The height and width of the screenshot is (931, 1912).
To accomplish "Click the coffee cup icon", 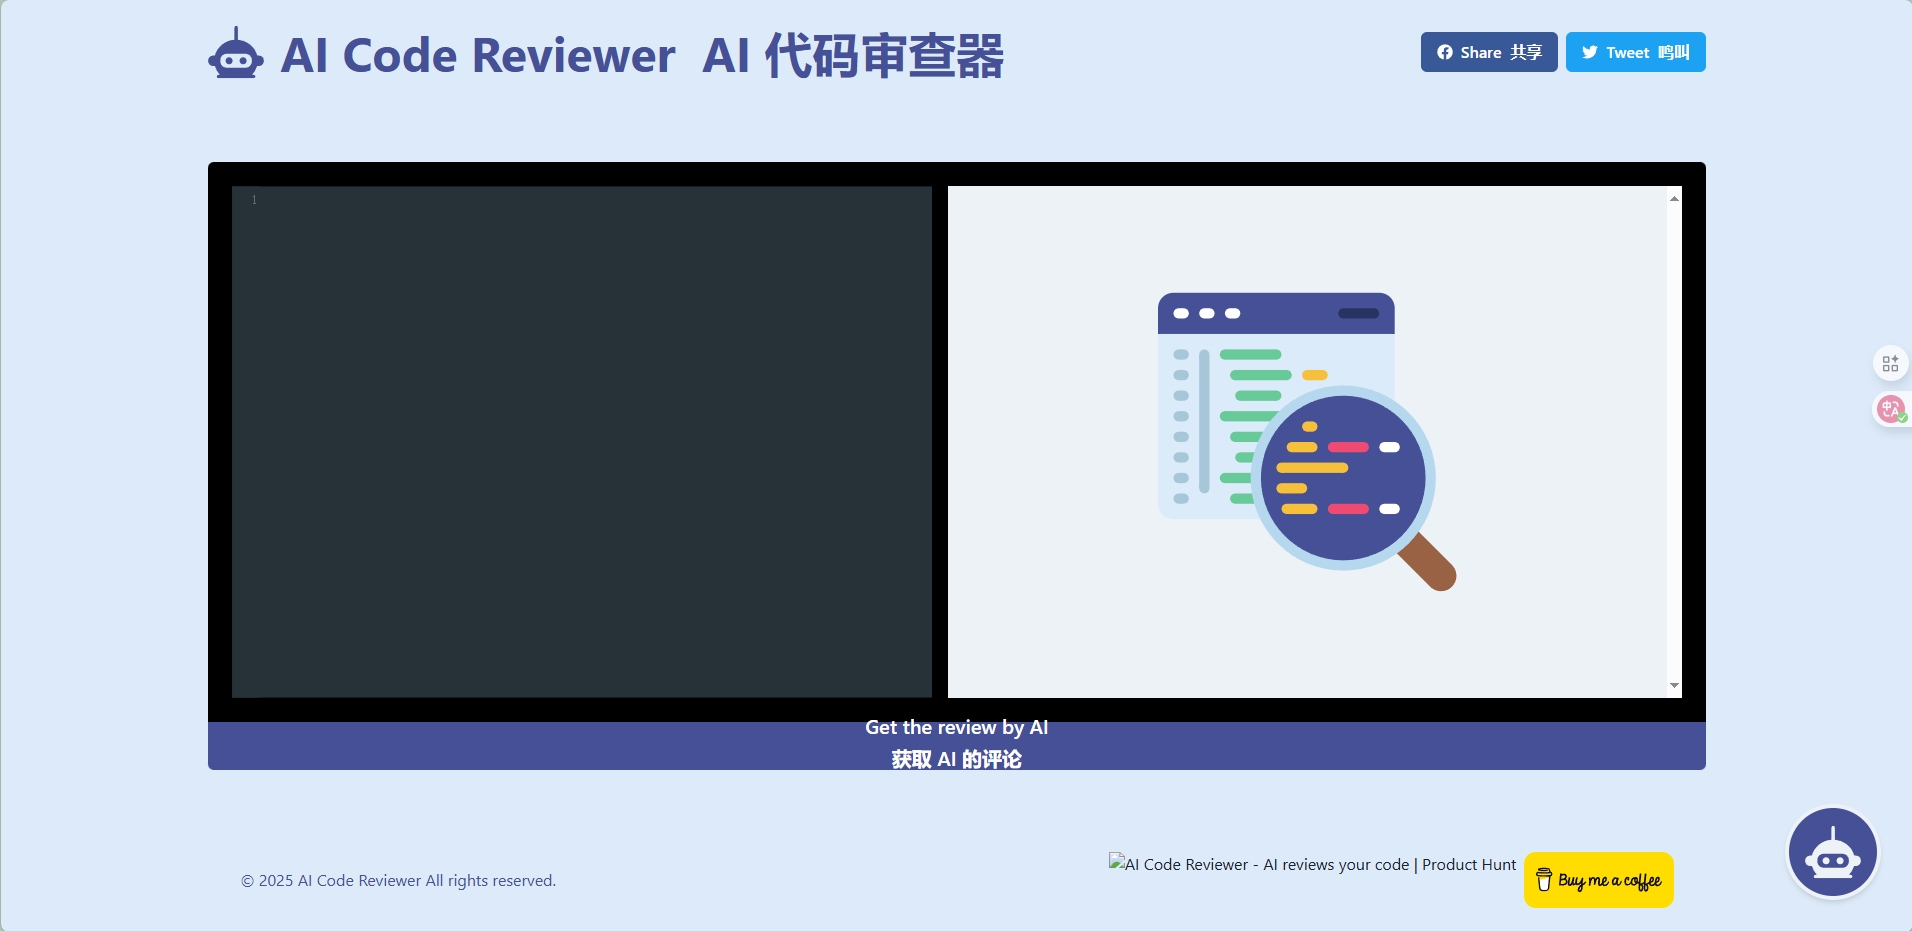I will click(1544, 880).
